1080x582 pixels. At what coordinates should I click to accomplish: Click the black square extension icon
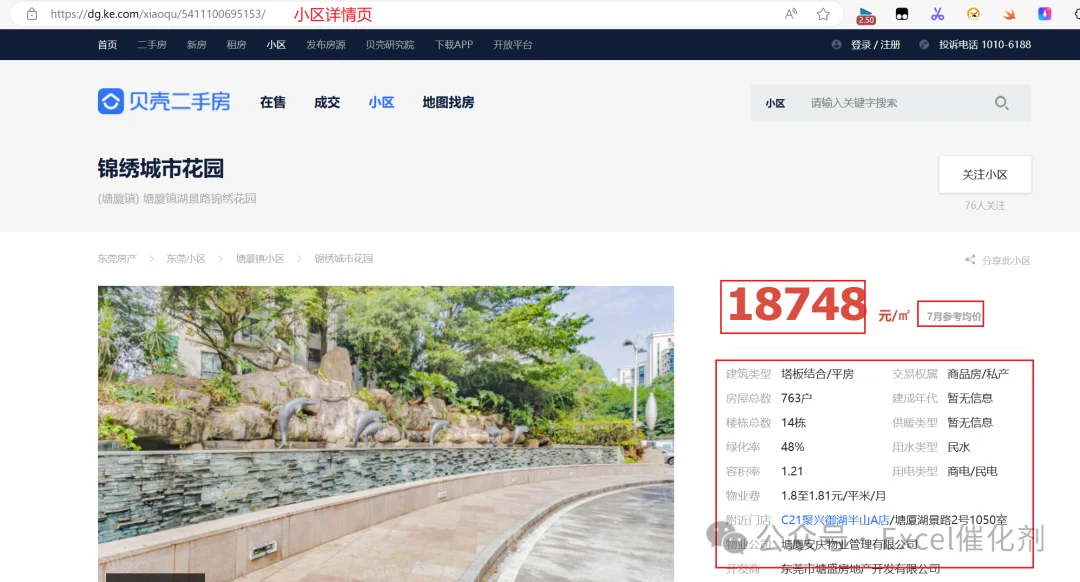tap(902, 14)
